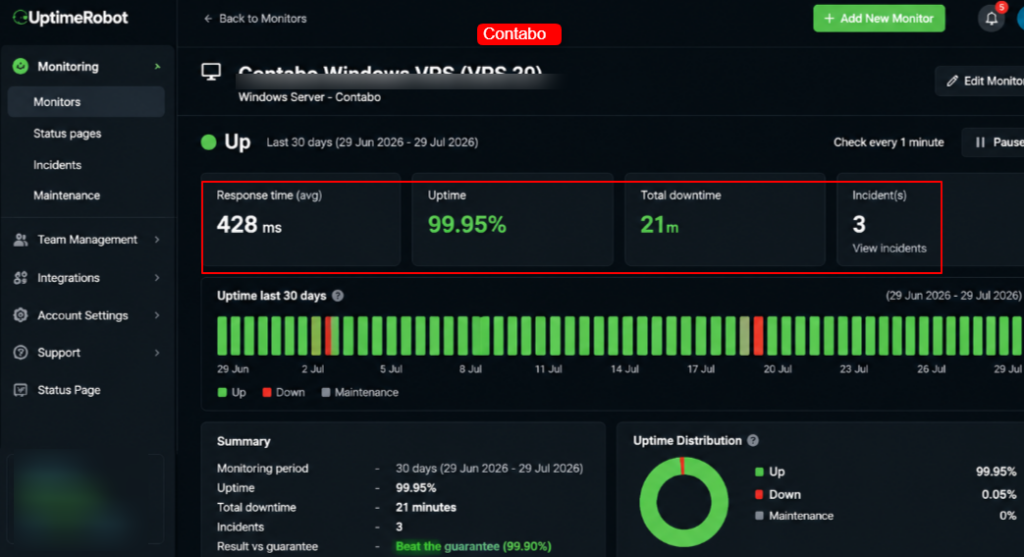Click the incidents count 3 in card
Viewport: 1024px width, 557px height.
point(859,225)
